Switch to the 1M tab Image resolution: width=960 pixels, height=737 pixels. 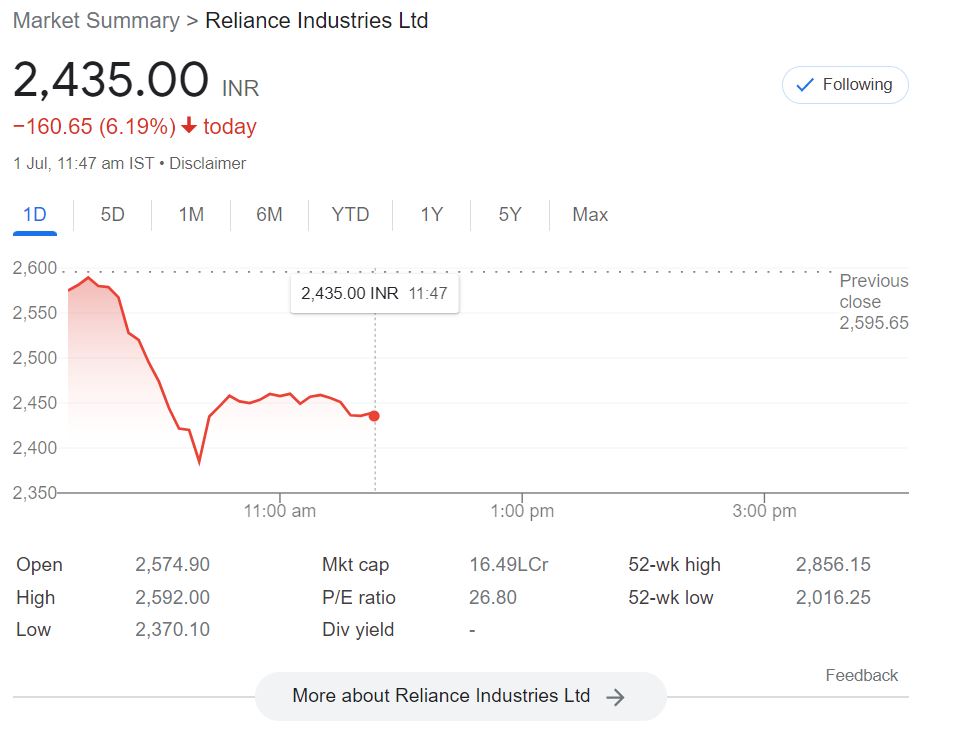(x=191, y=215)
